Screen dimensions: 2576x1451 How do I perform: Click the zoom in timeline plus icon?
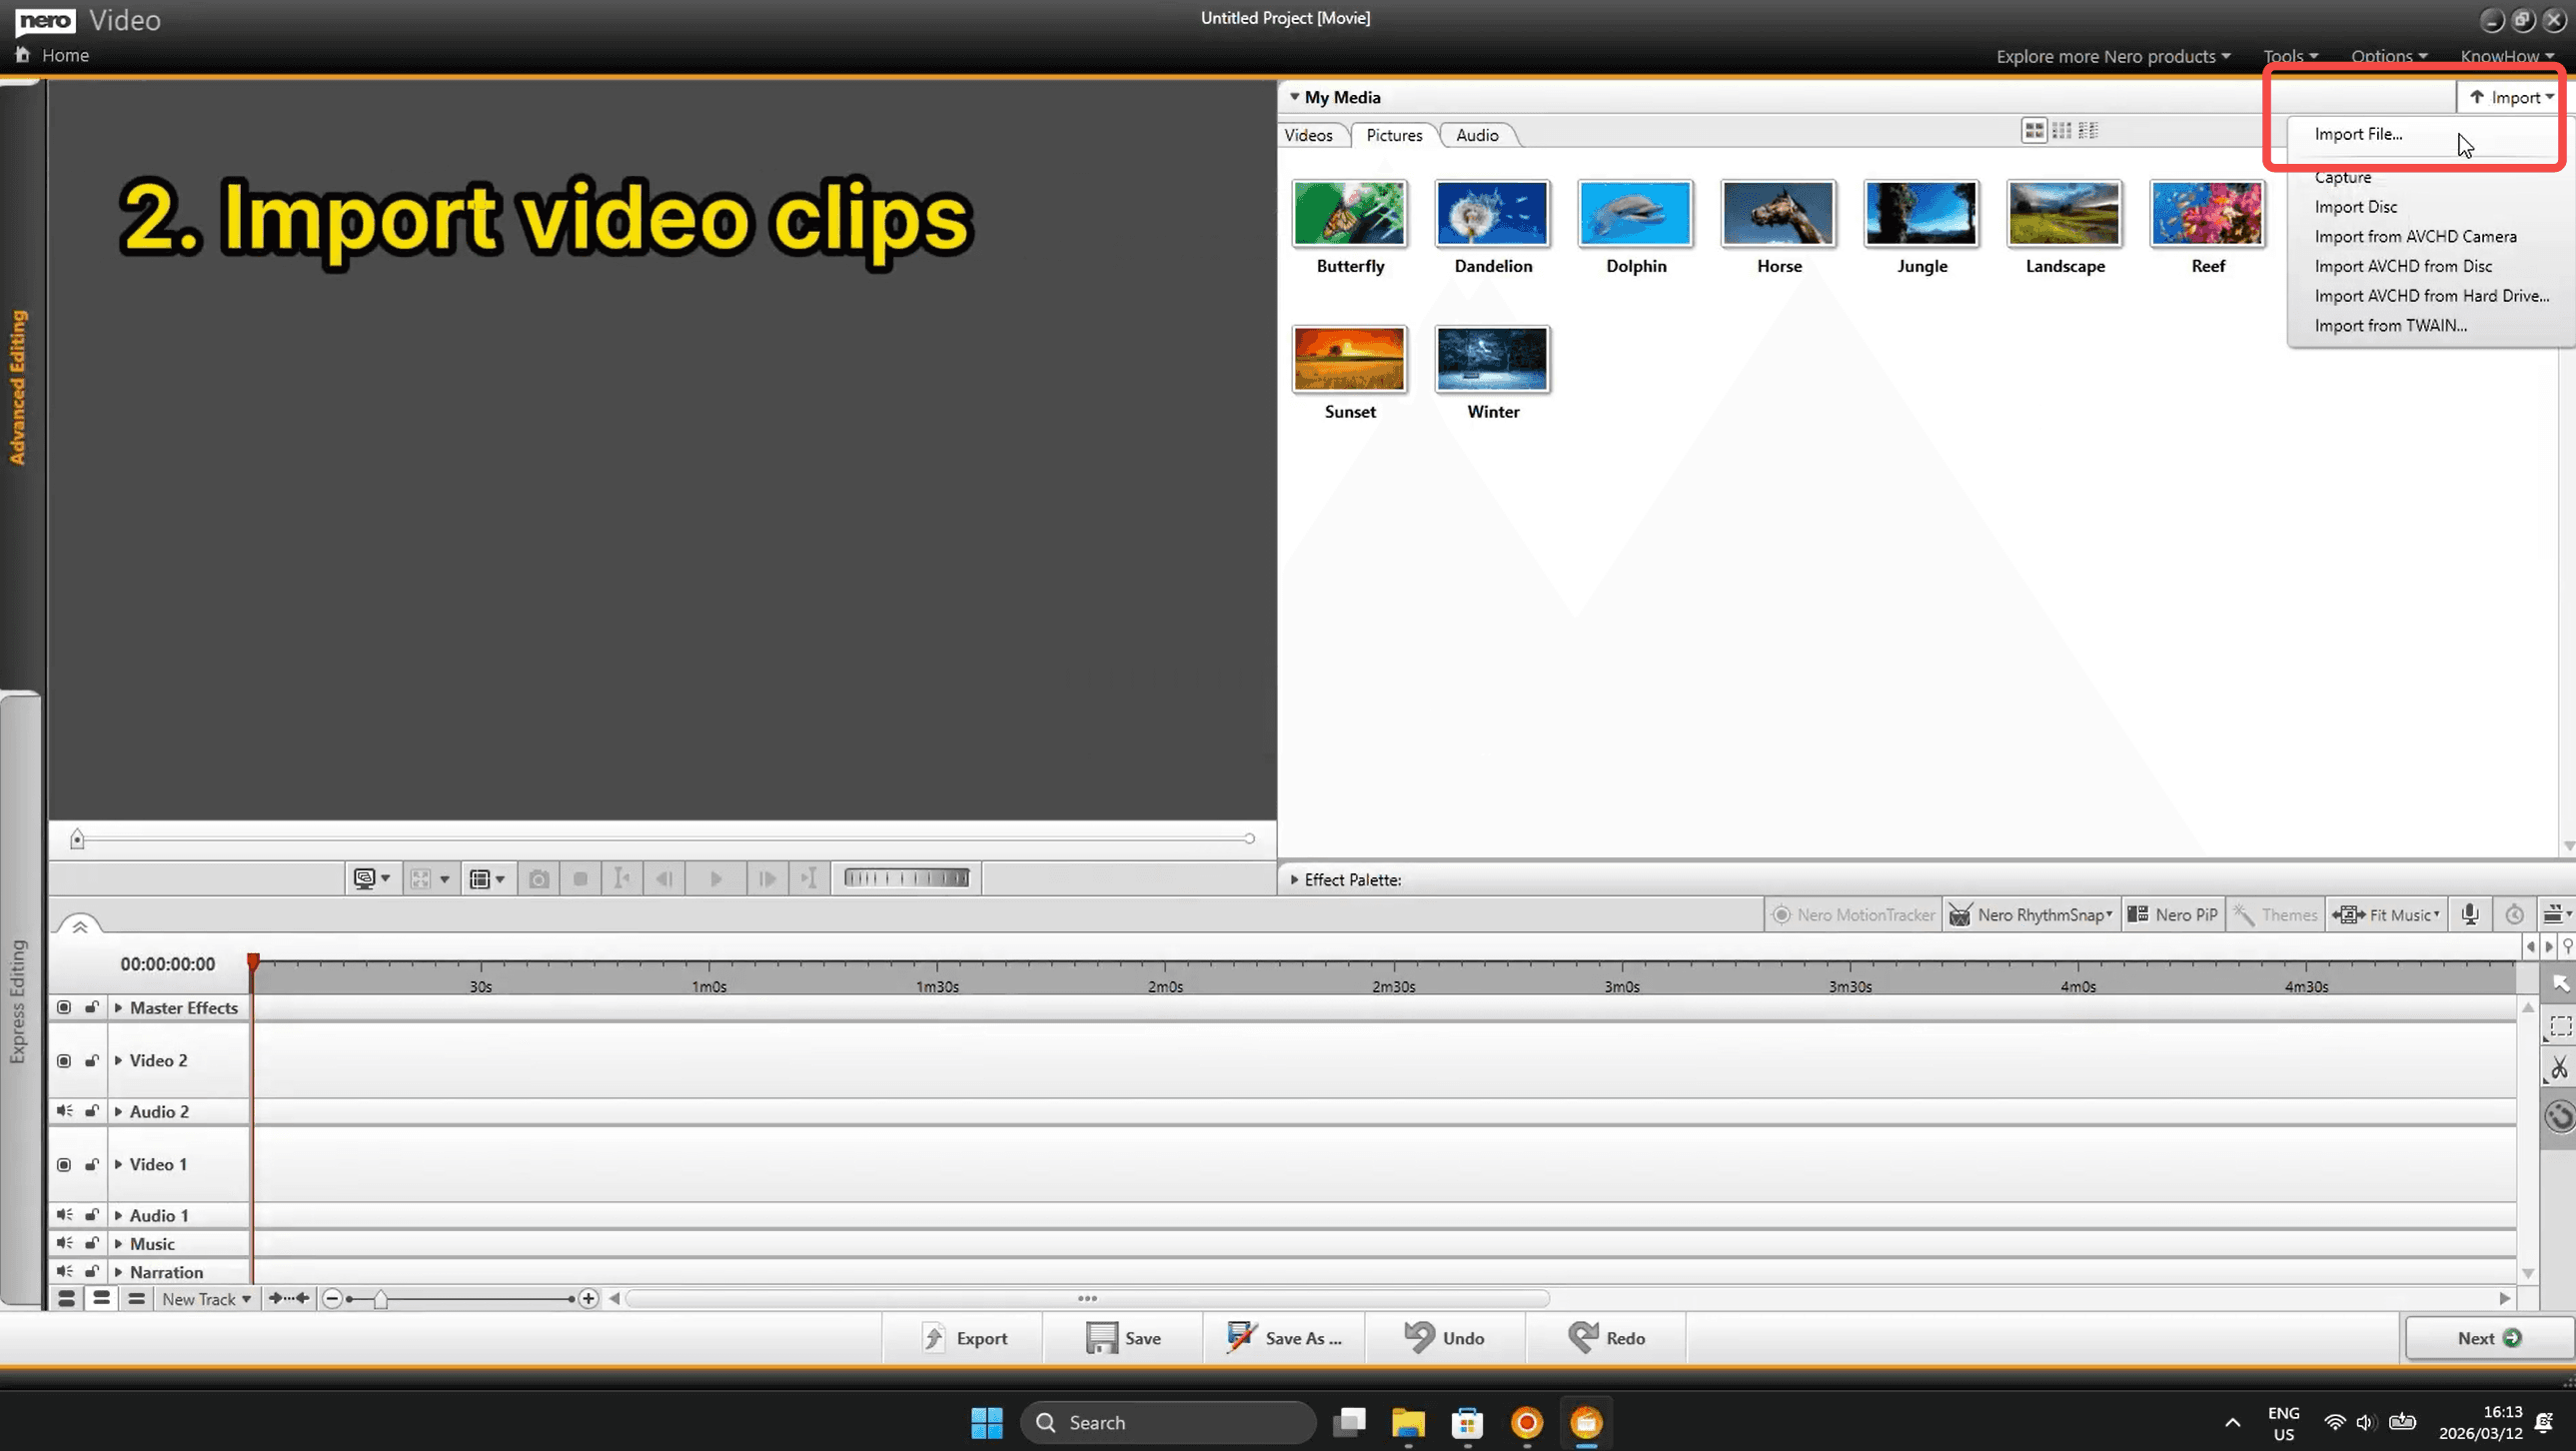588,1298
